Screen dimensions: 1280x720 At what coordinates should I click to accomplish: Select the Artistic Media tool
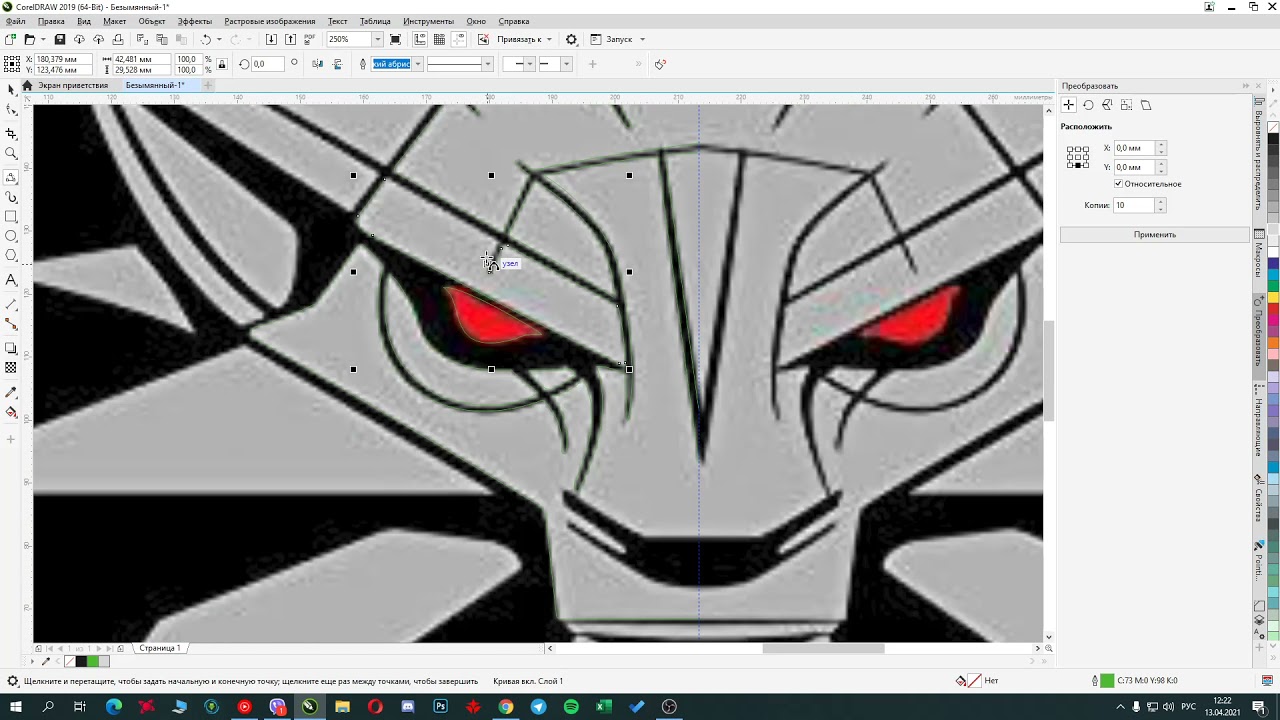tap(11, 197)
